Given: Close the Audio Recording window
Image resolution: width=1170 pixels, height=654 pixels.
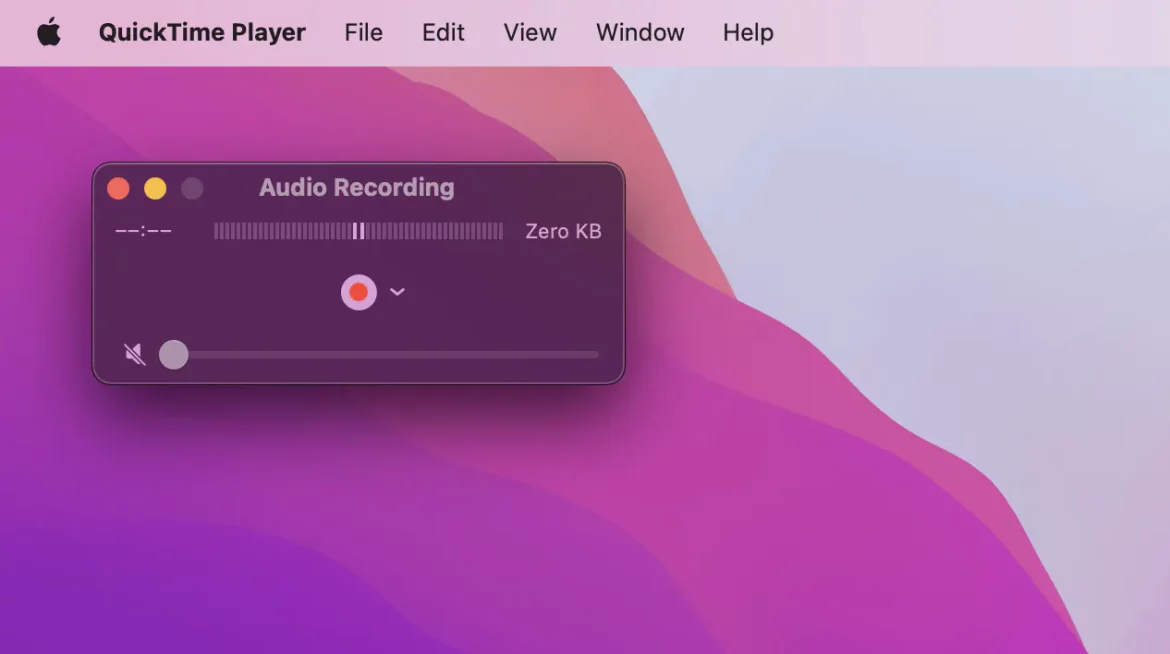Looking at the screenshot, I should (118, 188).
